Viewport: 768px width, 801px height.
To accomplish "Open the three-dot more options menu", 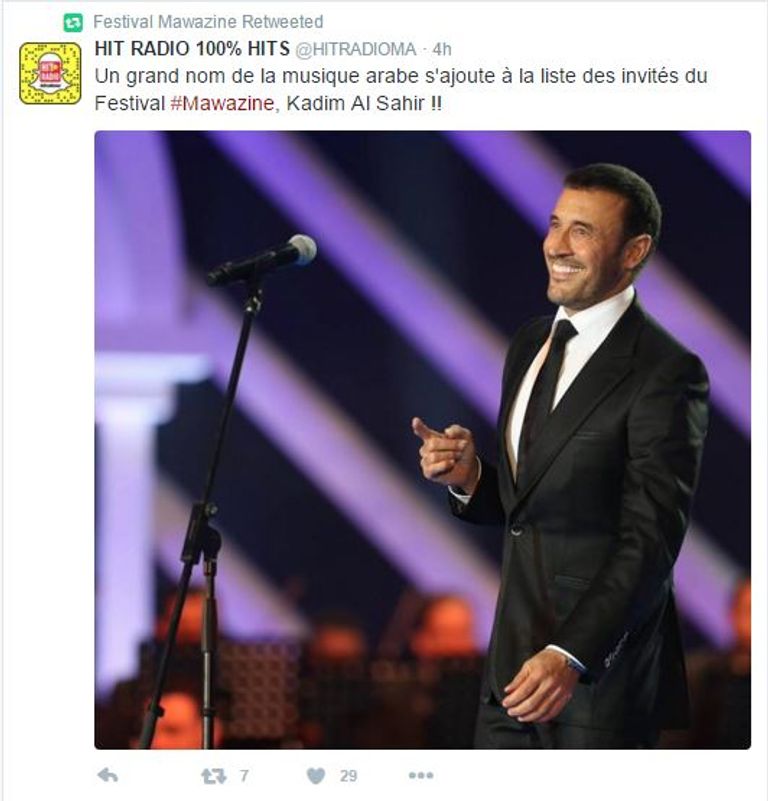I will coord(421,776).
